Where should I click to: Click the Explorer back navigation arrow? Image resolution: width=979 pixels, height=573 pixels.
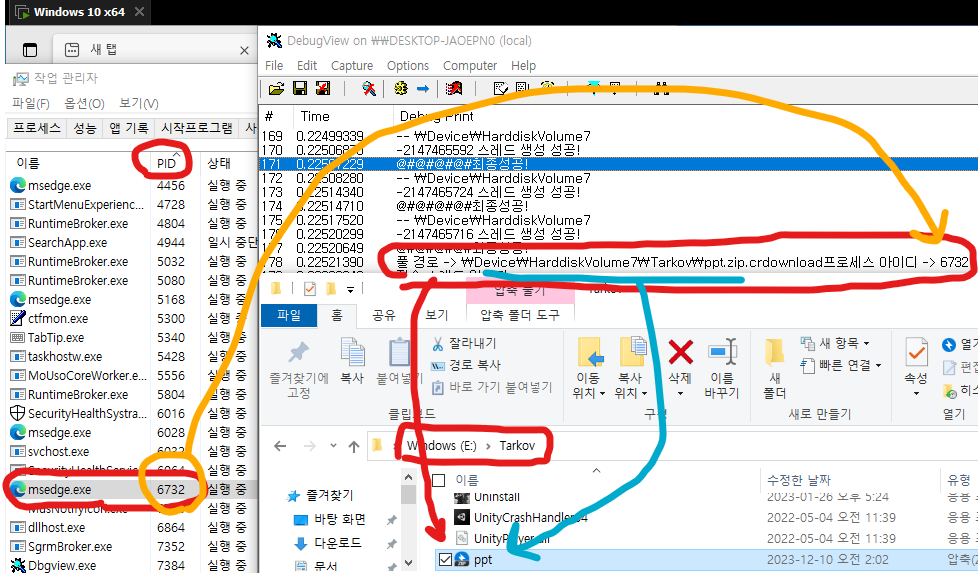click(x=280, y=446)
